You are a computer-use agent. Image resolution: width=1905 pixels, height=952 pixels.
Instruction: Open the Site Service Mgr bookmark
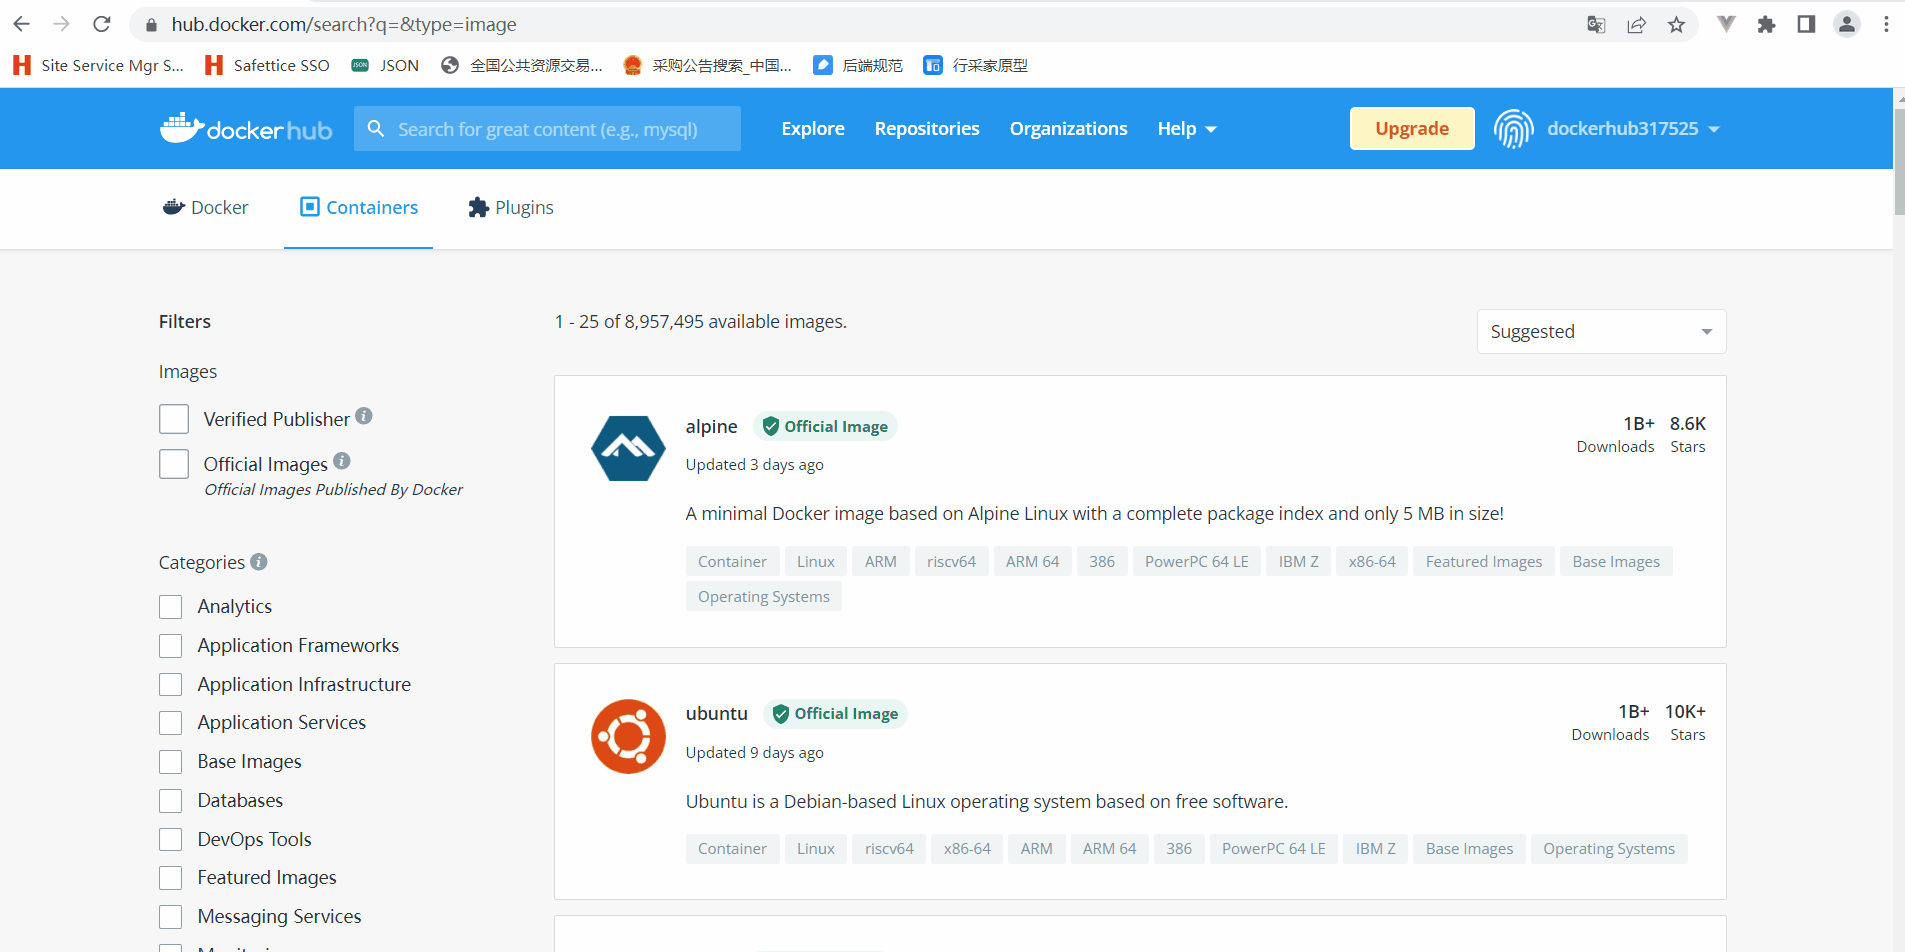click(98, 65)
